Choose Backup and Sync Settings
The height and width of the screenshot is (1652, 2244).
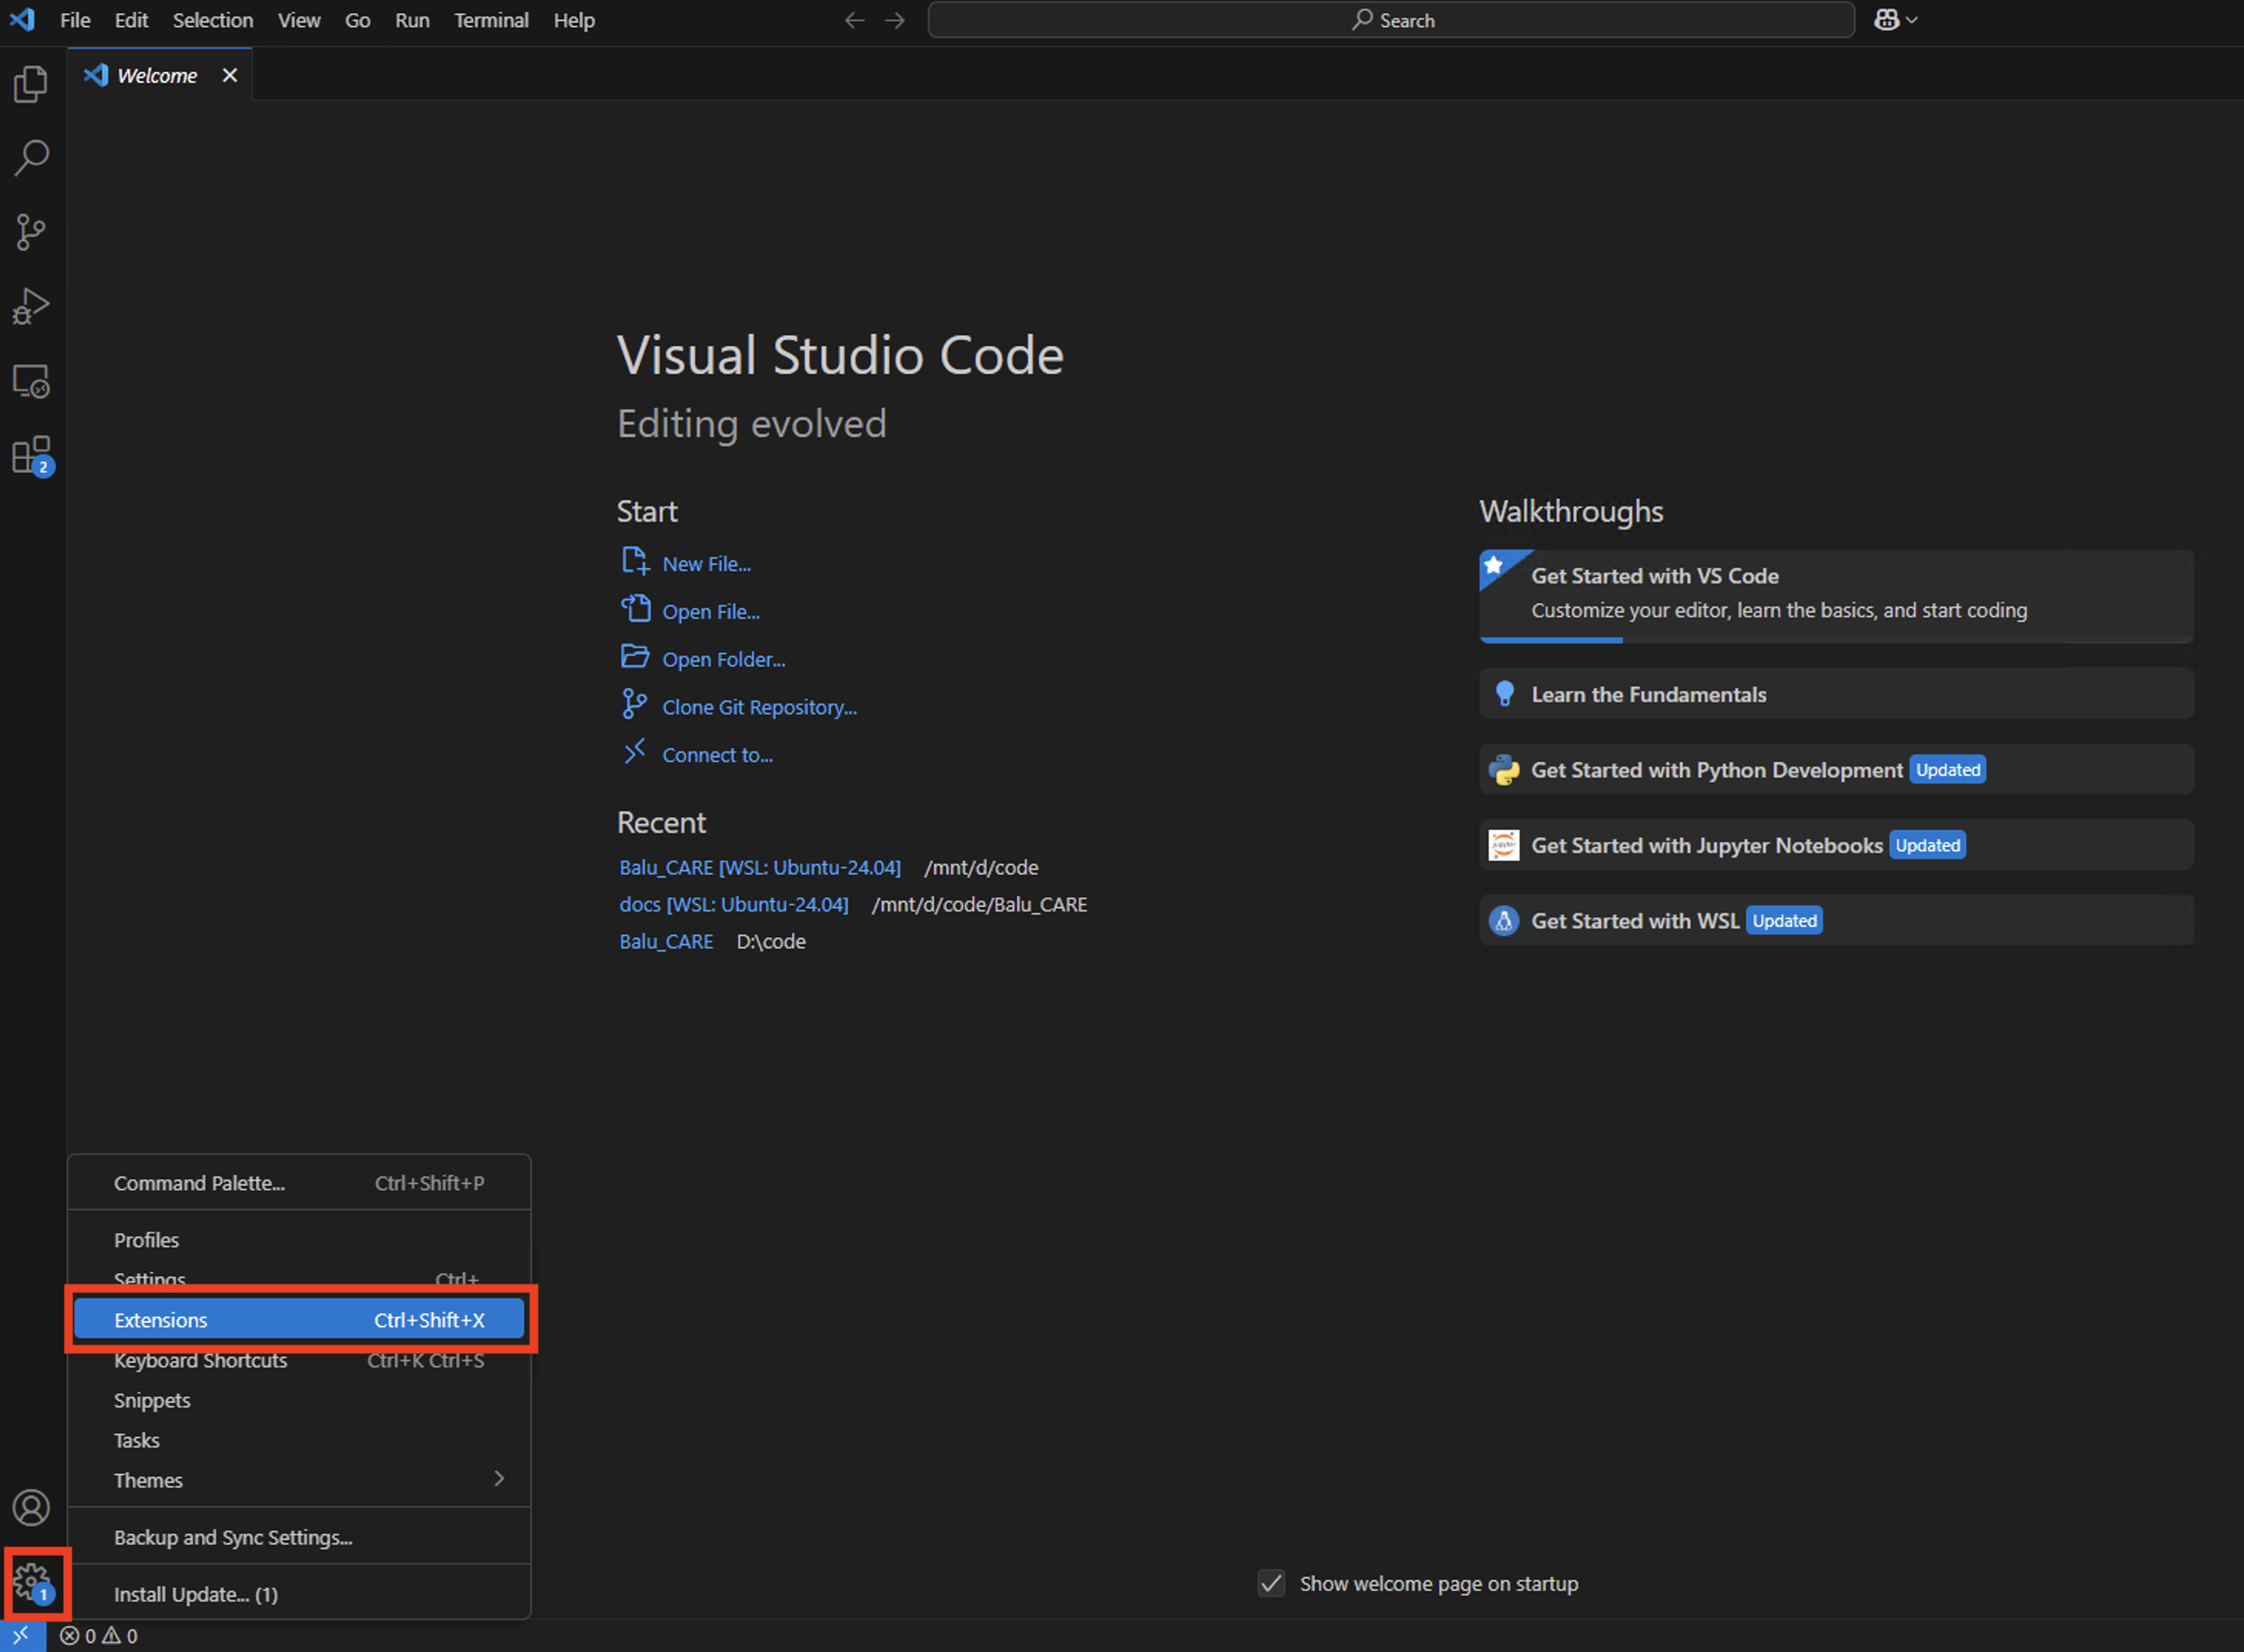click(299, 1537)
